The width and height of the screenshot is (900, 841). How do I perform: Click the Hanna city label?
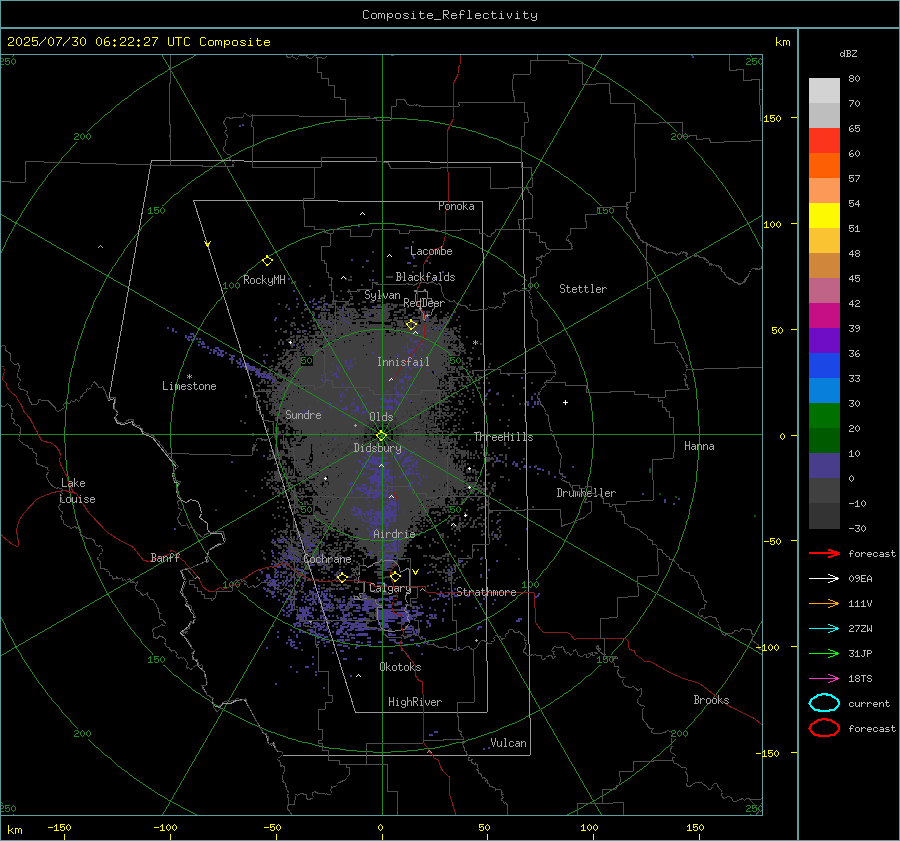click(699, 446)
